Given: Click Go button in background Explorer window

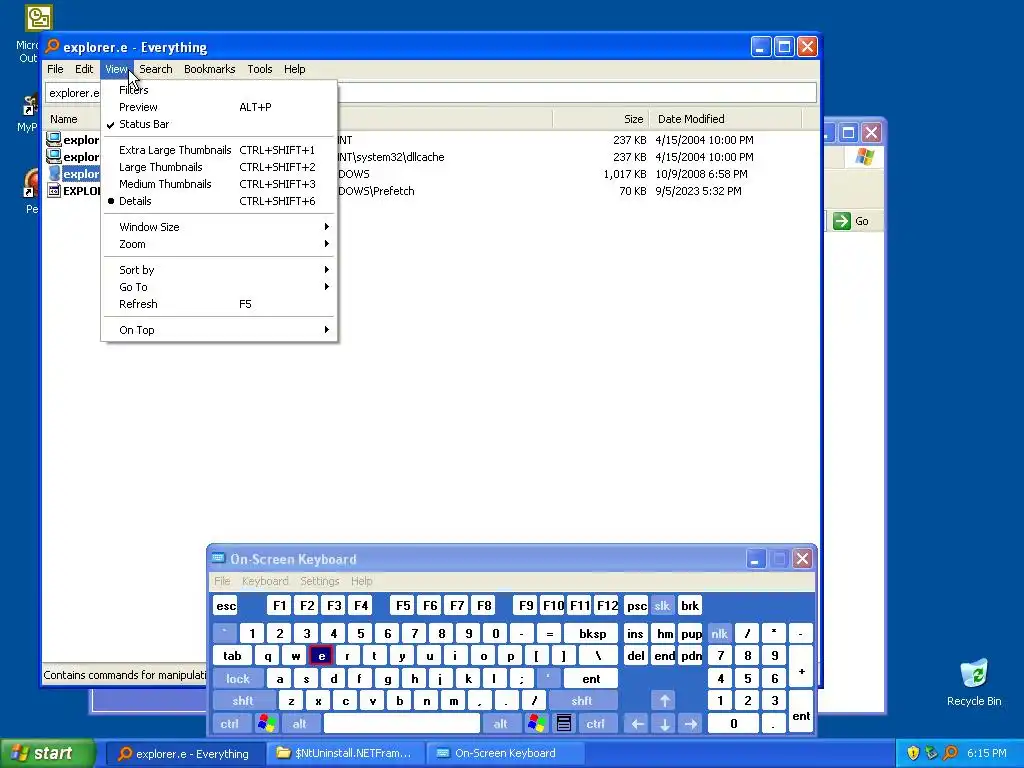Looking at the screenshot, I should pos(851,221).
